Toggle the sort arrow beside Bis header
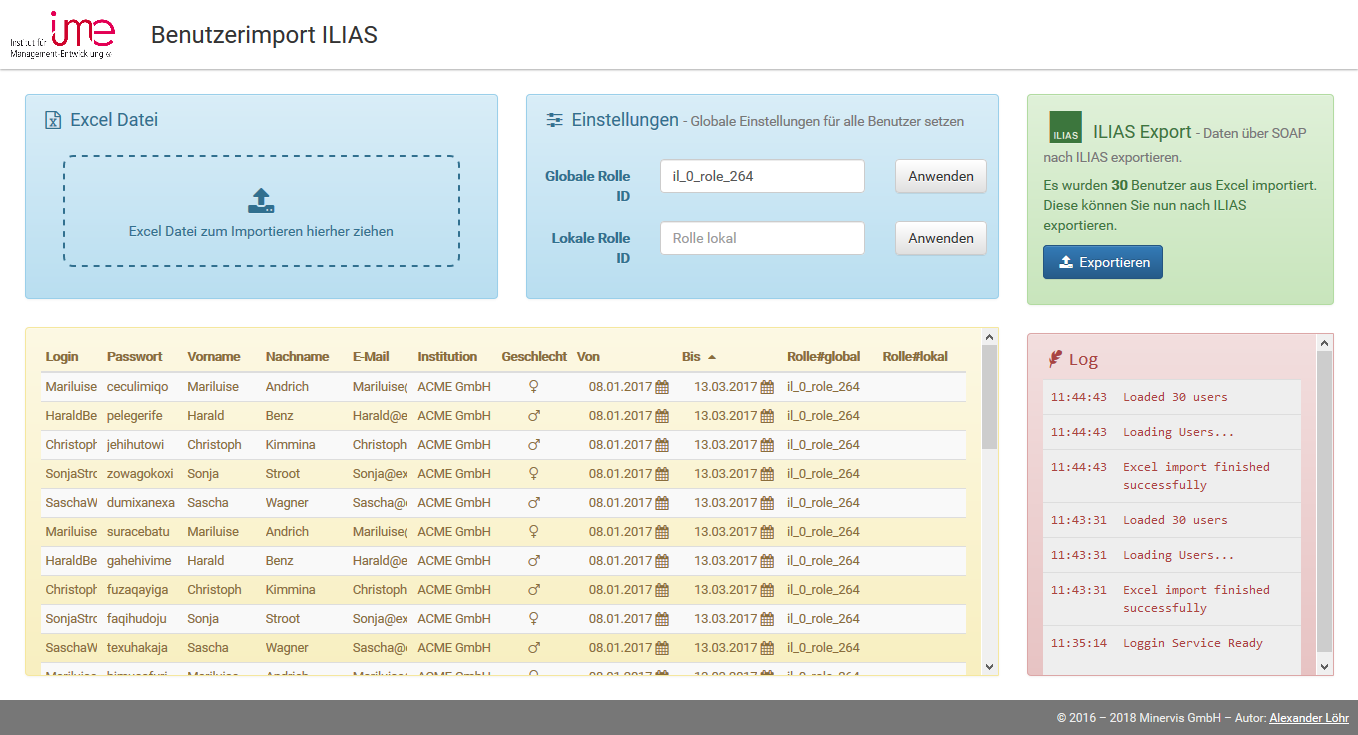Screen dimensions: 1358x735 712,357
